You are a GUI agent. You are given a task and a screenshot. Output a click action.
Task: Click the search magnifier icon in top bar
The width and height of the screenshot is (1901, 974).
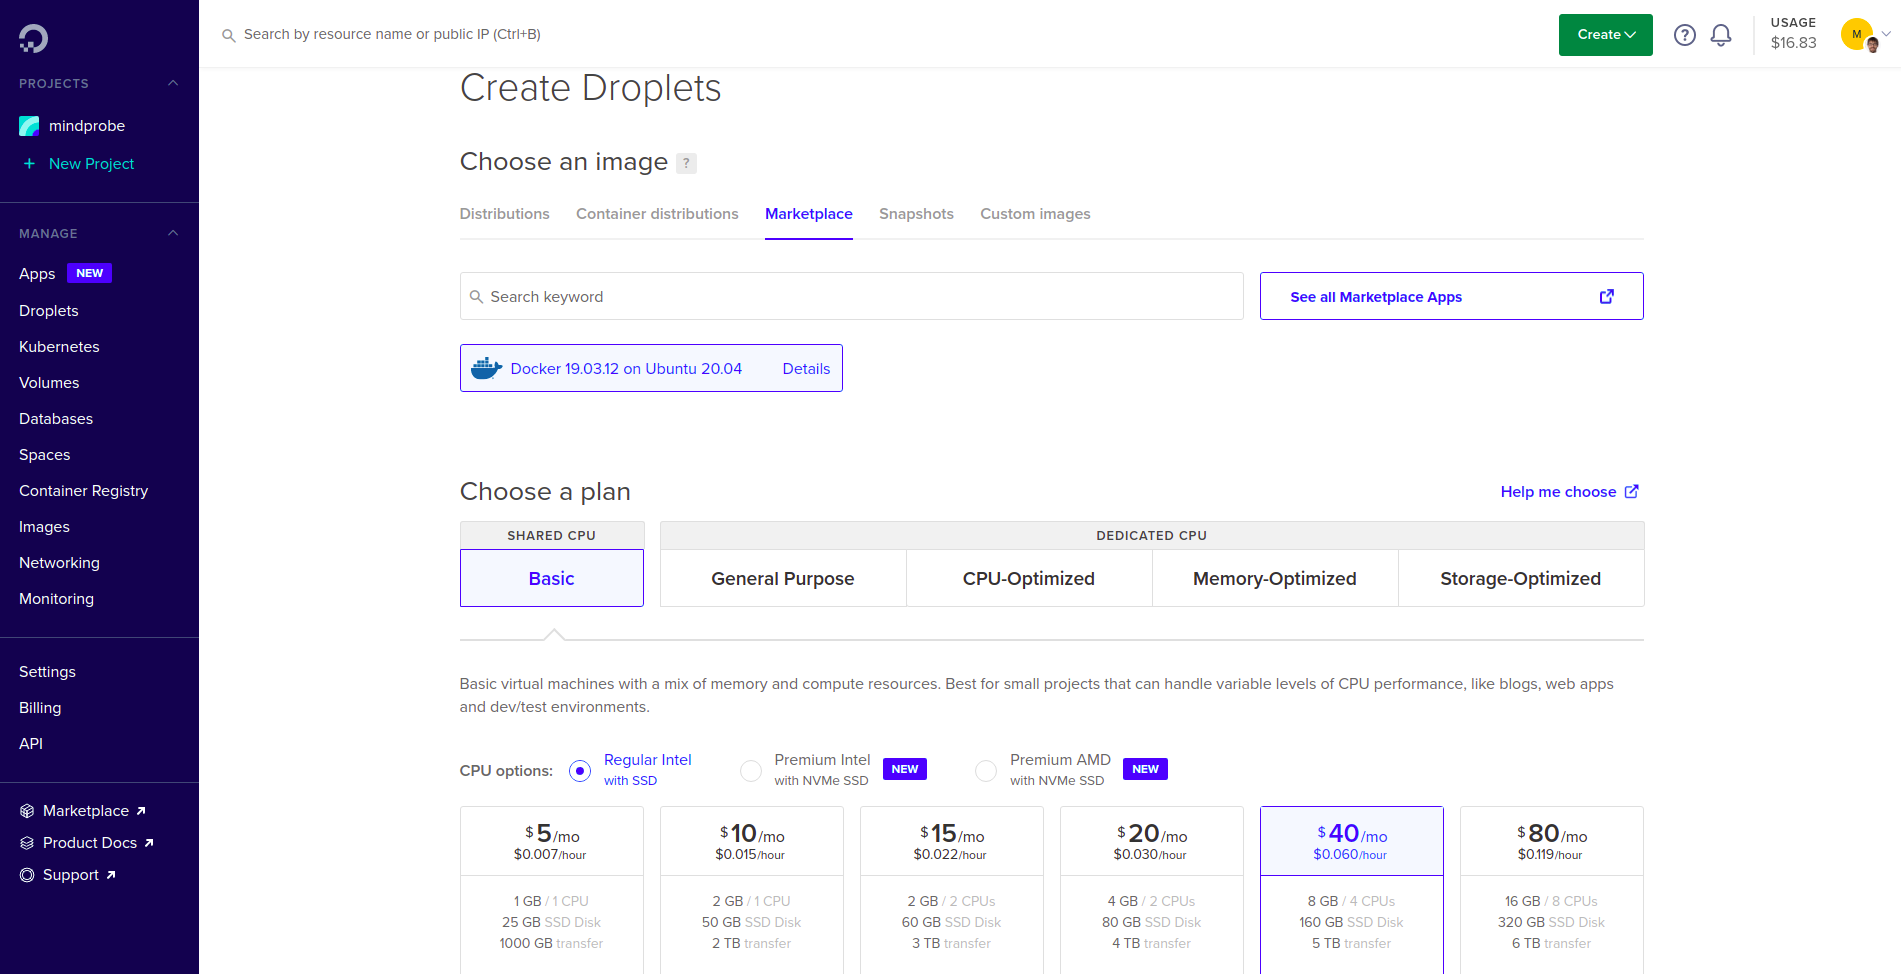(229, 35)
